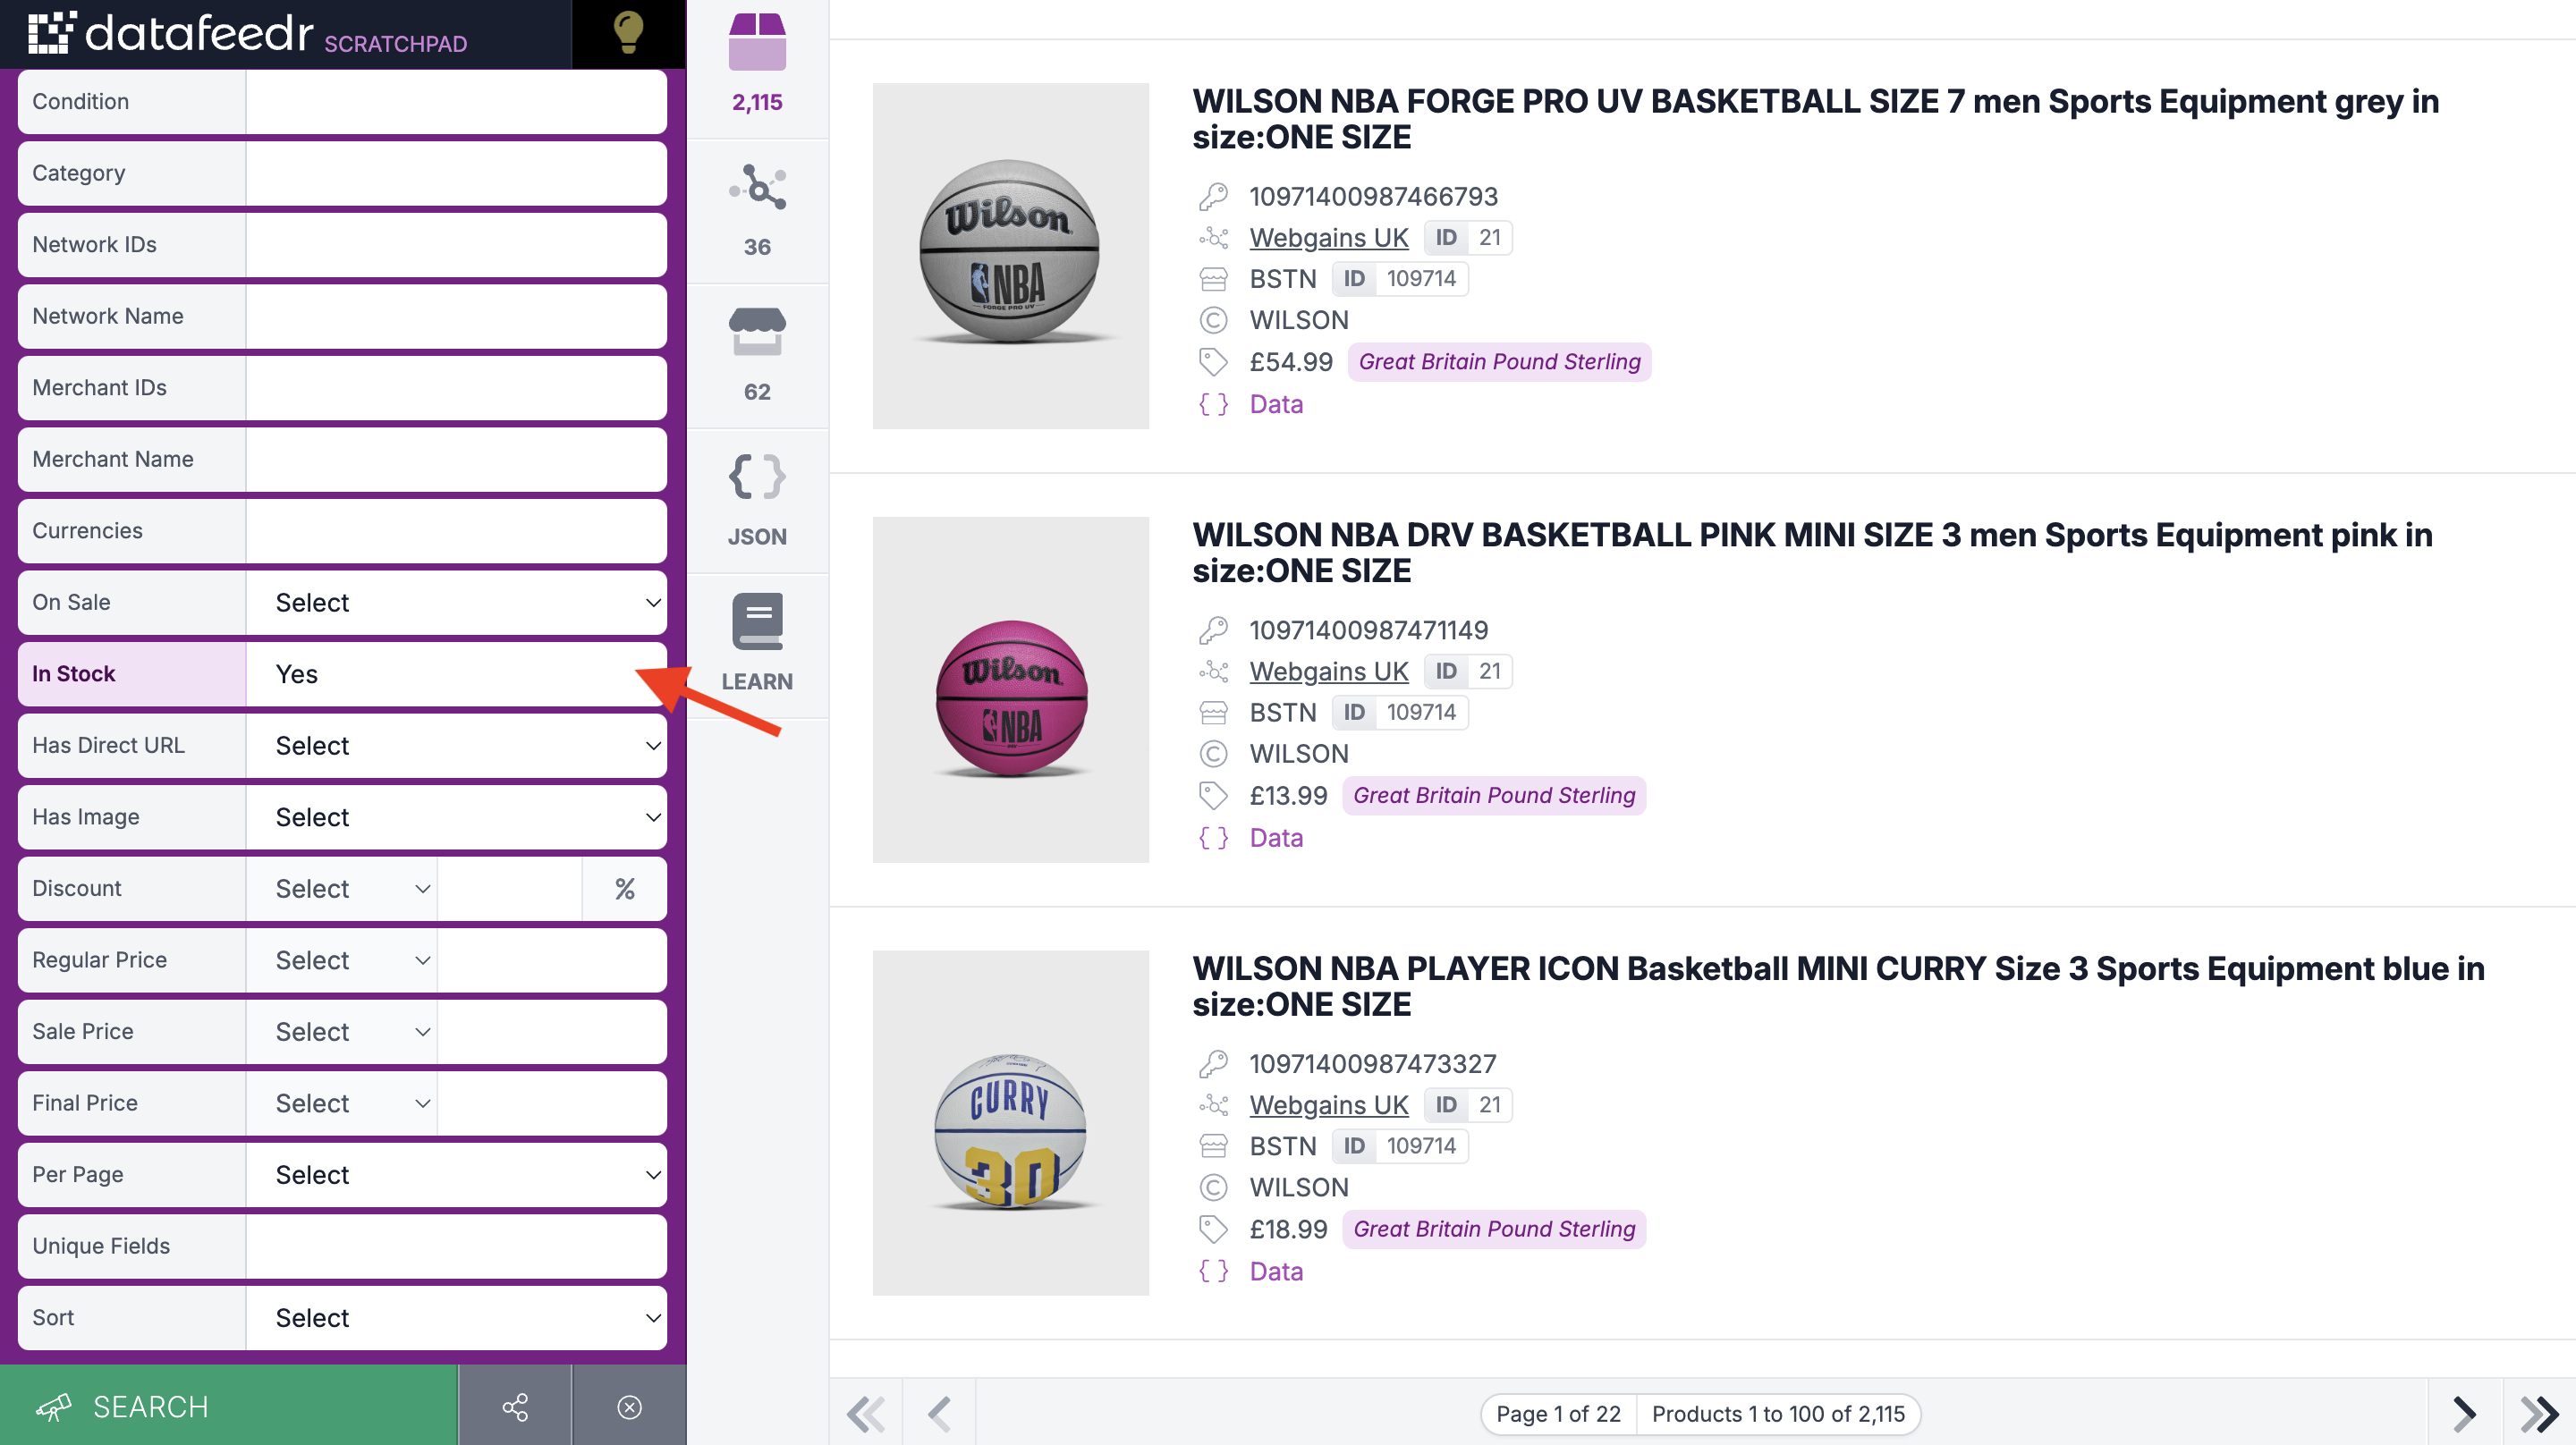2576x1445 pixels.
Task: Open Webgains UK link for Forge Pro basketball
Action: click(1328, 238)
